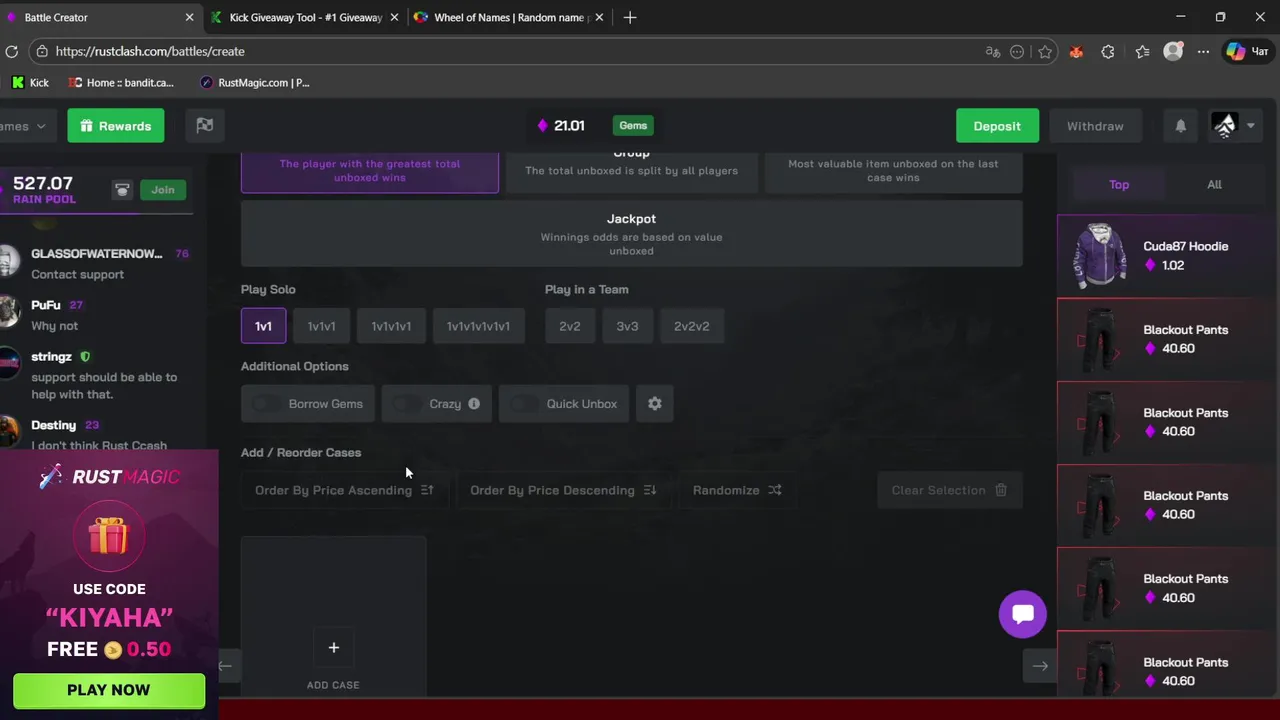This screenshot has height=720, width=1280.
Task: Select the 2v2v2 team mode
Action: click(x=691, y=326)
